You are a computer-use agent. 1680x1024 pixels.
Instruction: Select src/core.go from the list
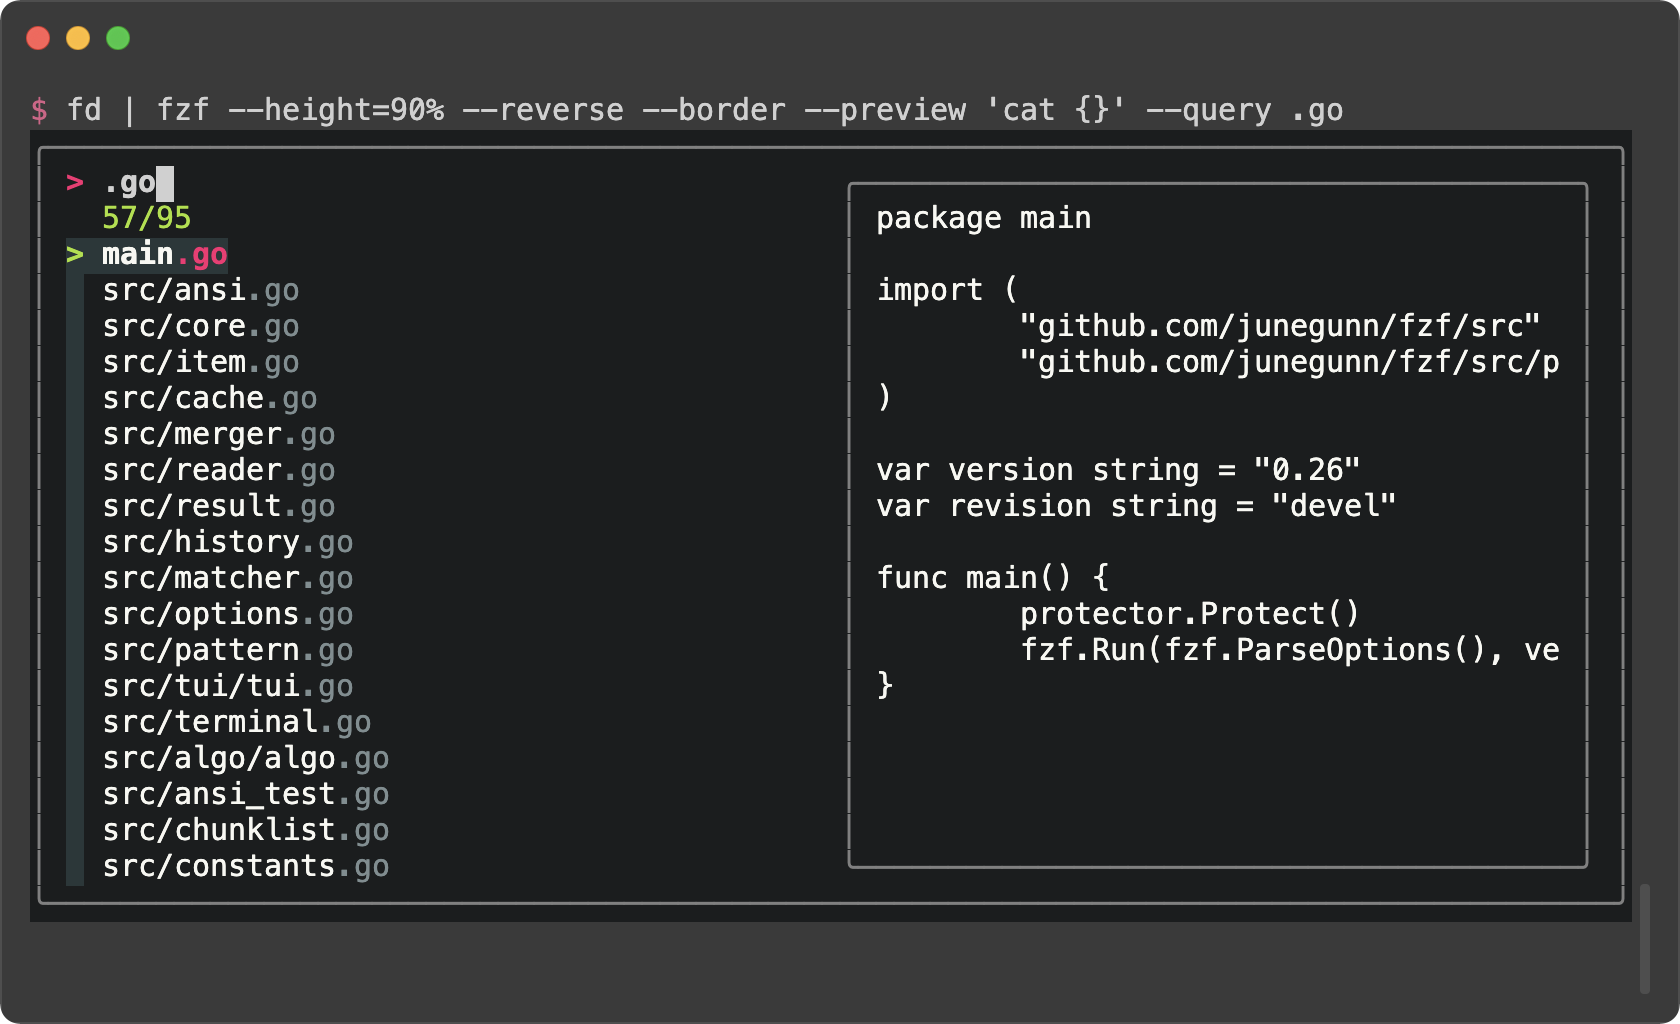click(200, 327)
